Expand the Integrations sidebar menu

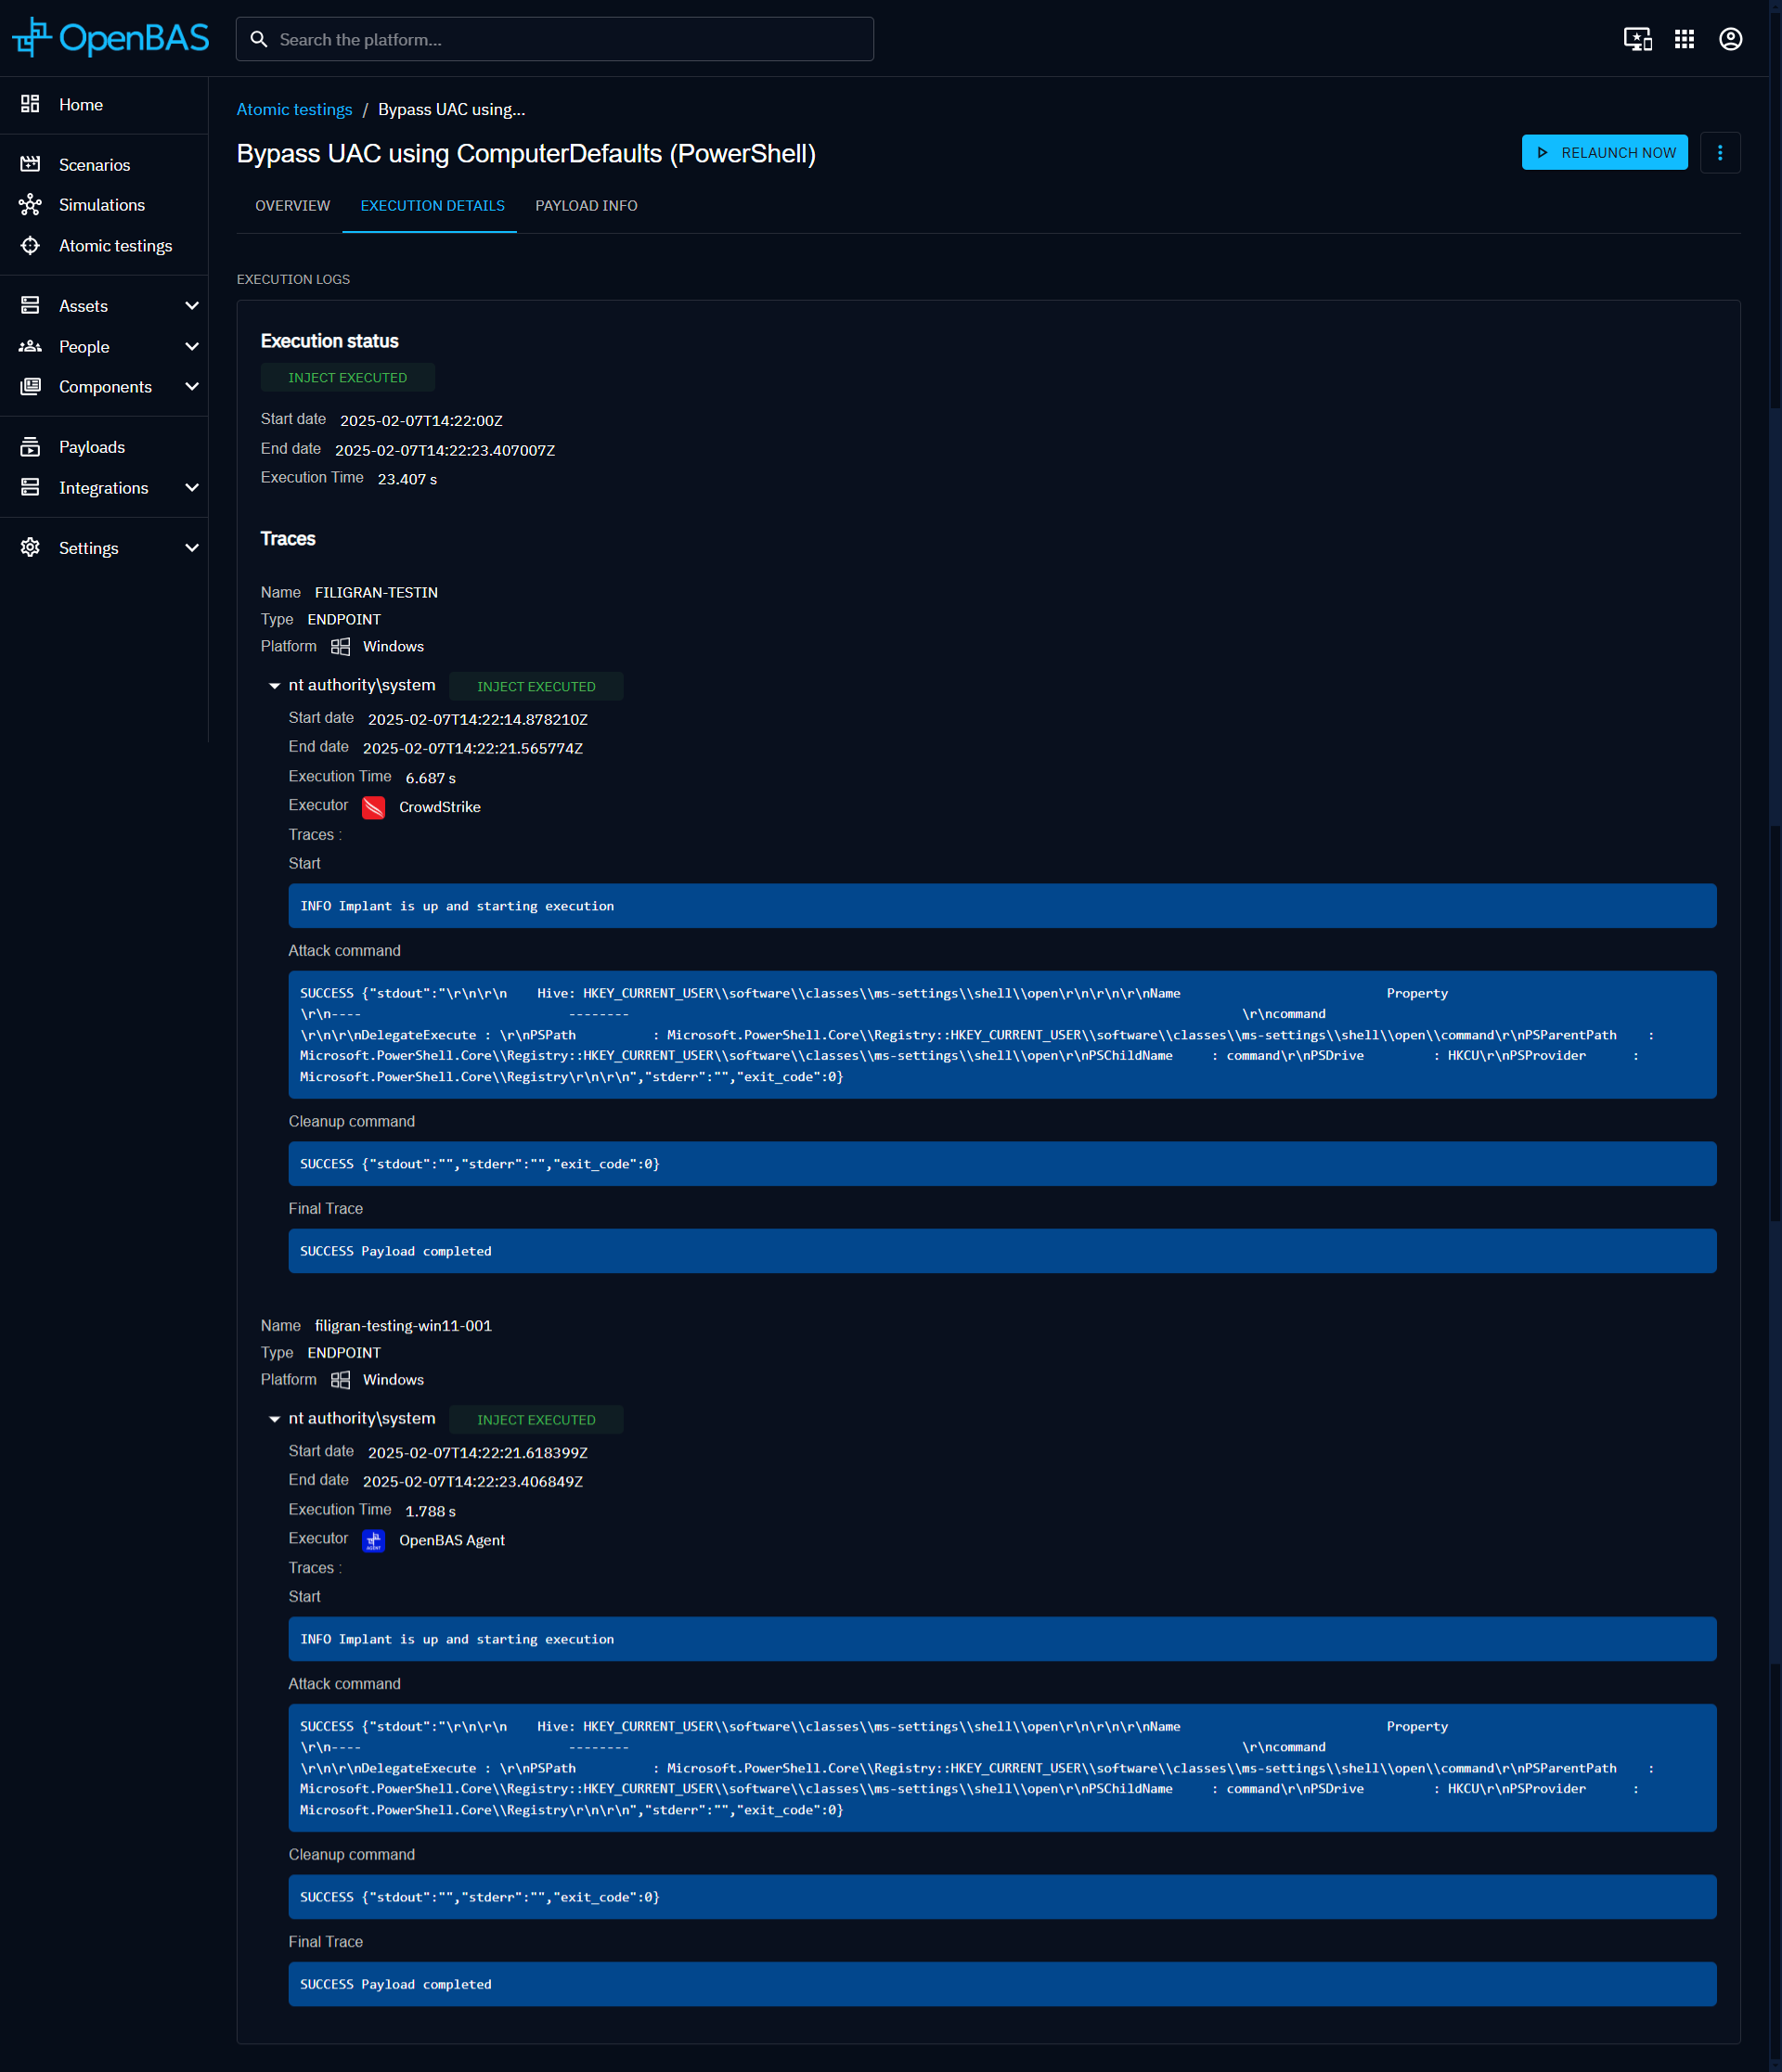coord(192,488)
